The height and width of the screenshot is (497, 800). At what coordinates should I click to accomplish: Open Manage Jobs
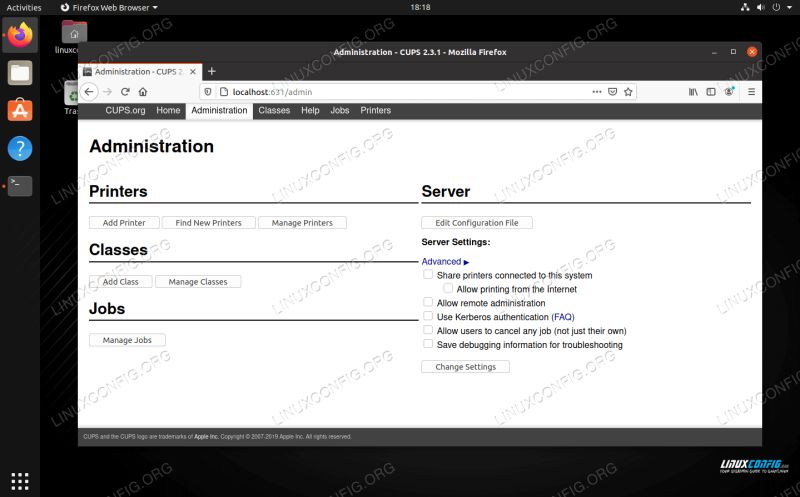point(127,340)
